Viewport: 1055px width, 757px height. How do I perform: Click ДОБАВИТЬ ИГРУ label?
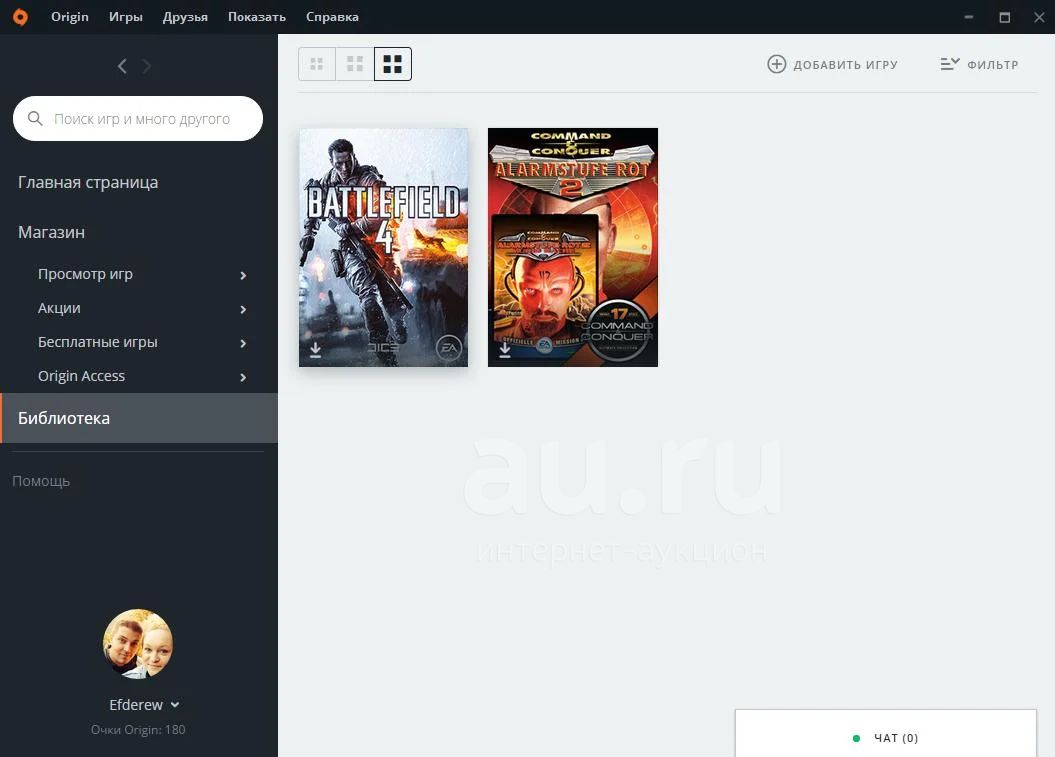[846, 65]
